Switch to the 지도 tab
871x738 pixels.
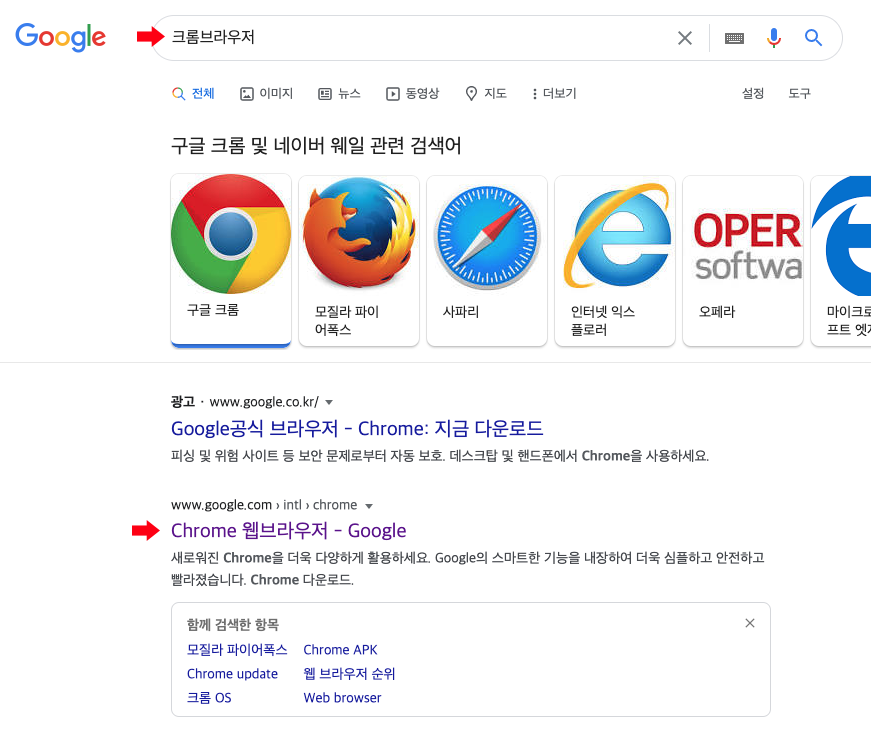486,93
